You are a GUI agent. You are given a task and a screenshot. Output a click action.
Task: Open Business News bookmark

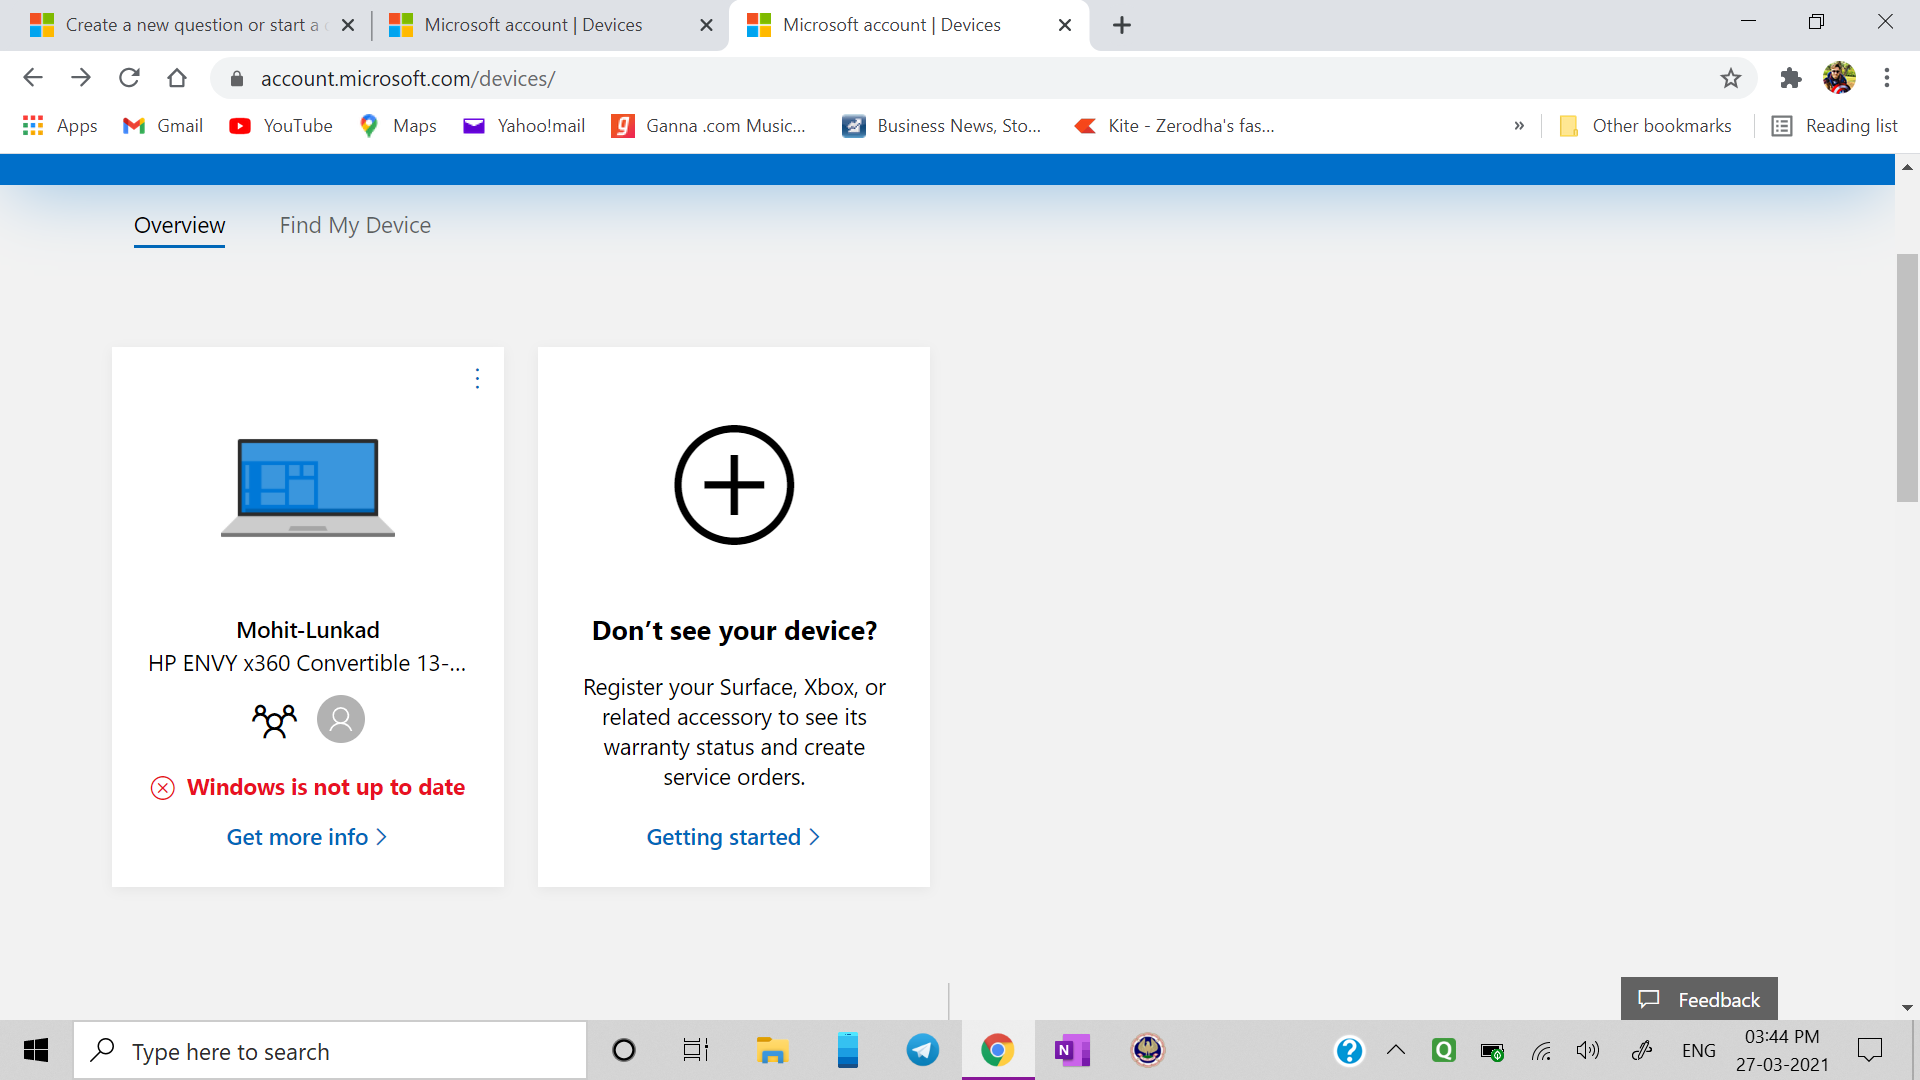[x=942, y=126]
